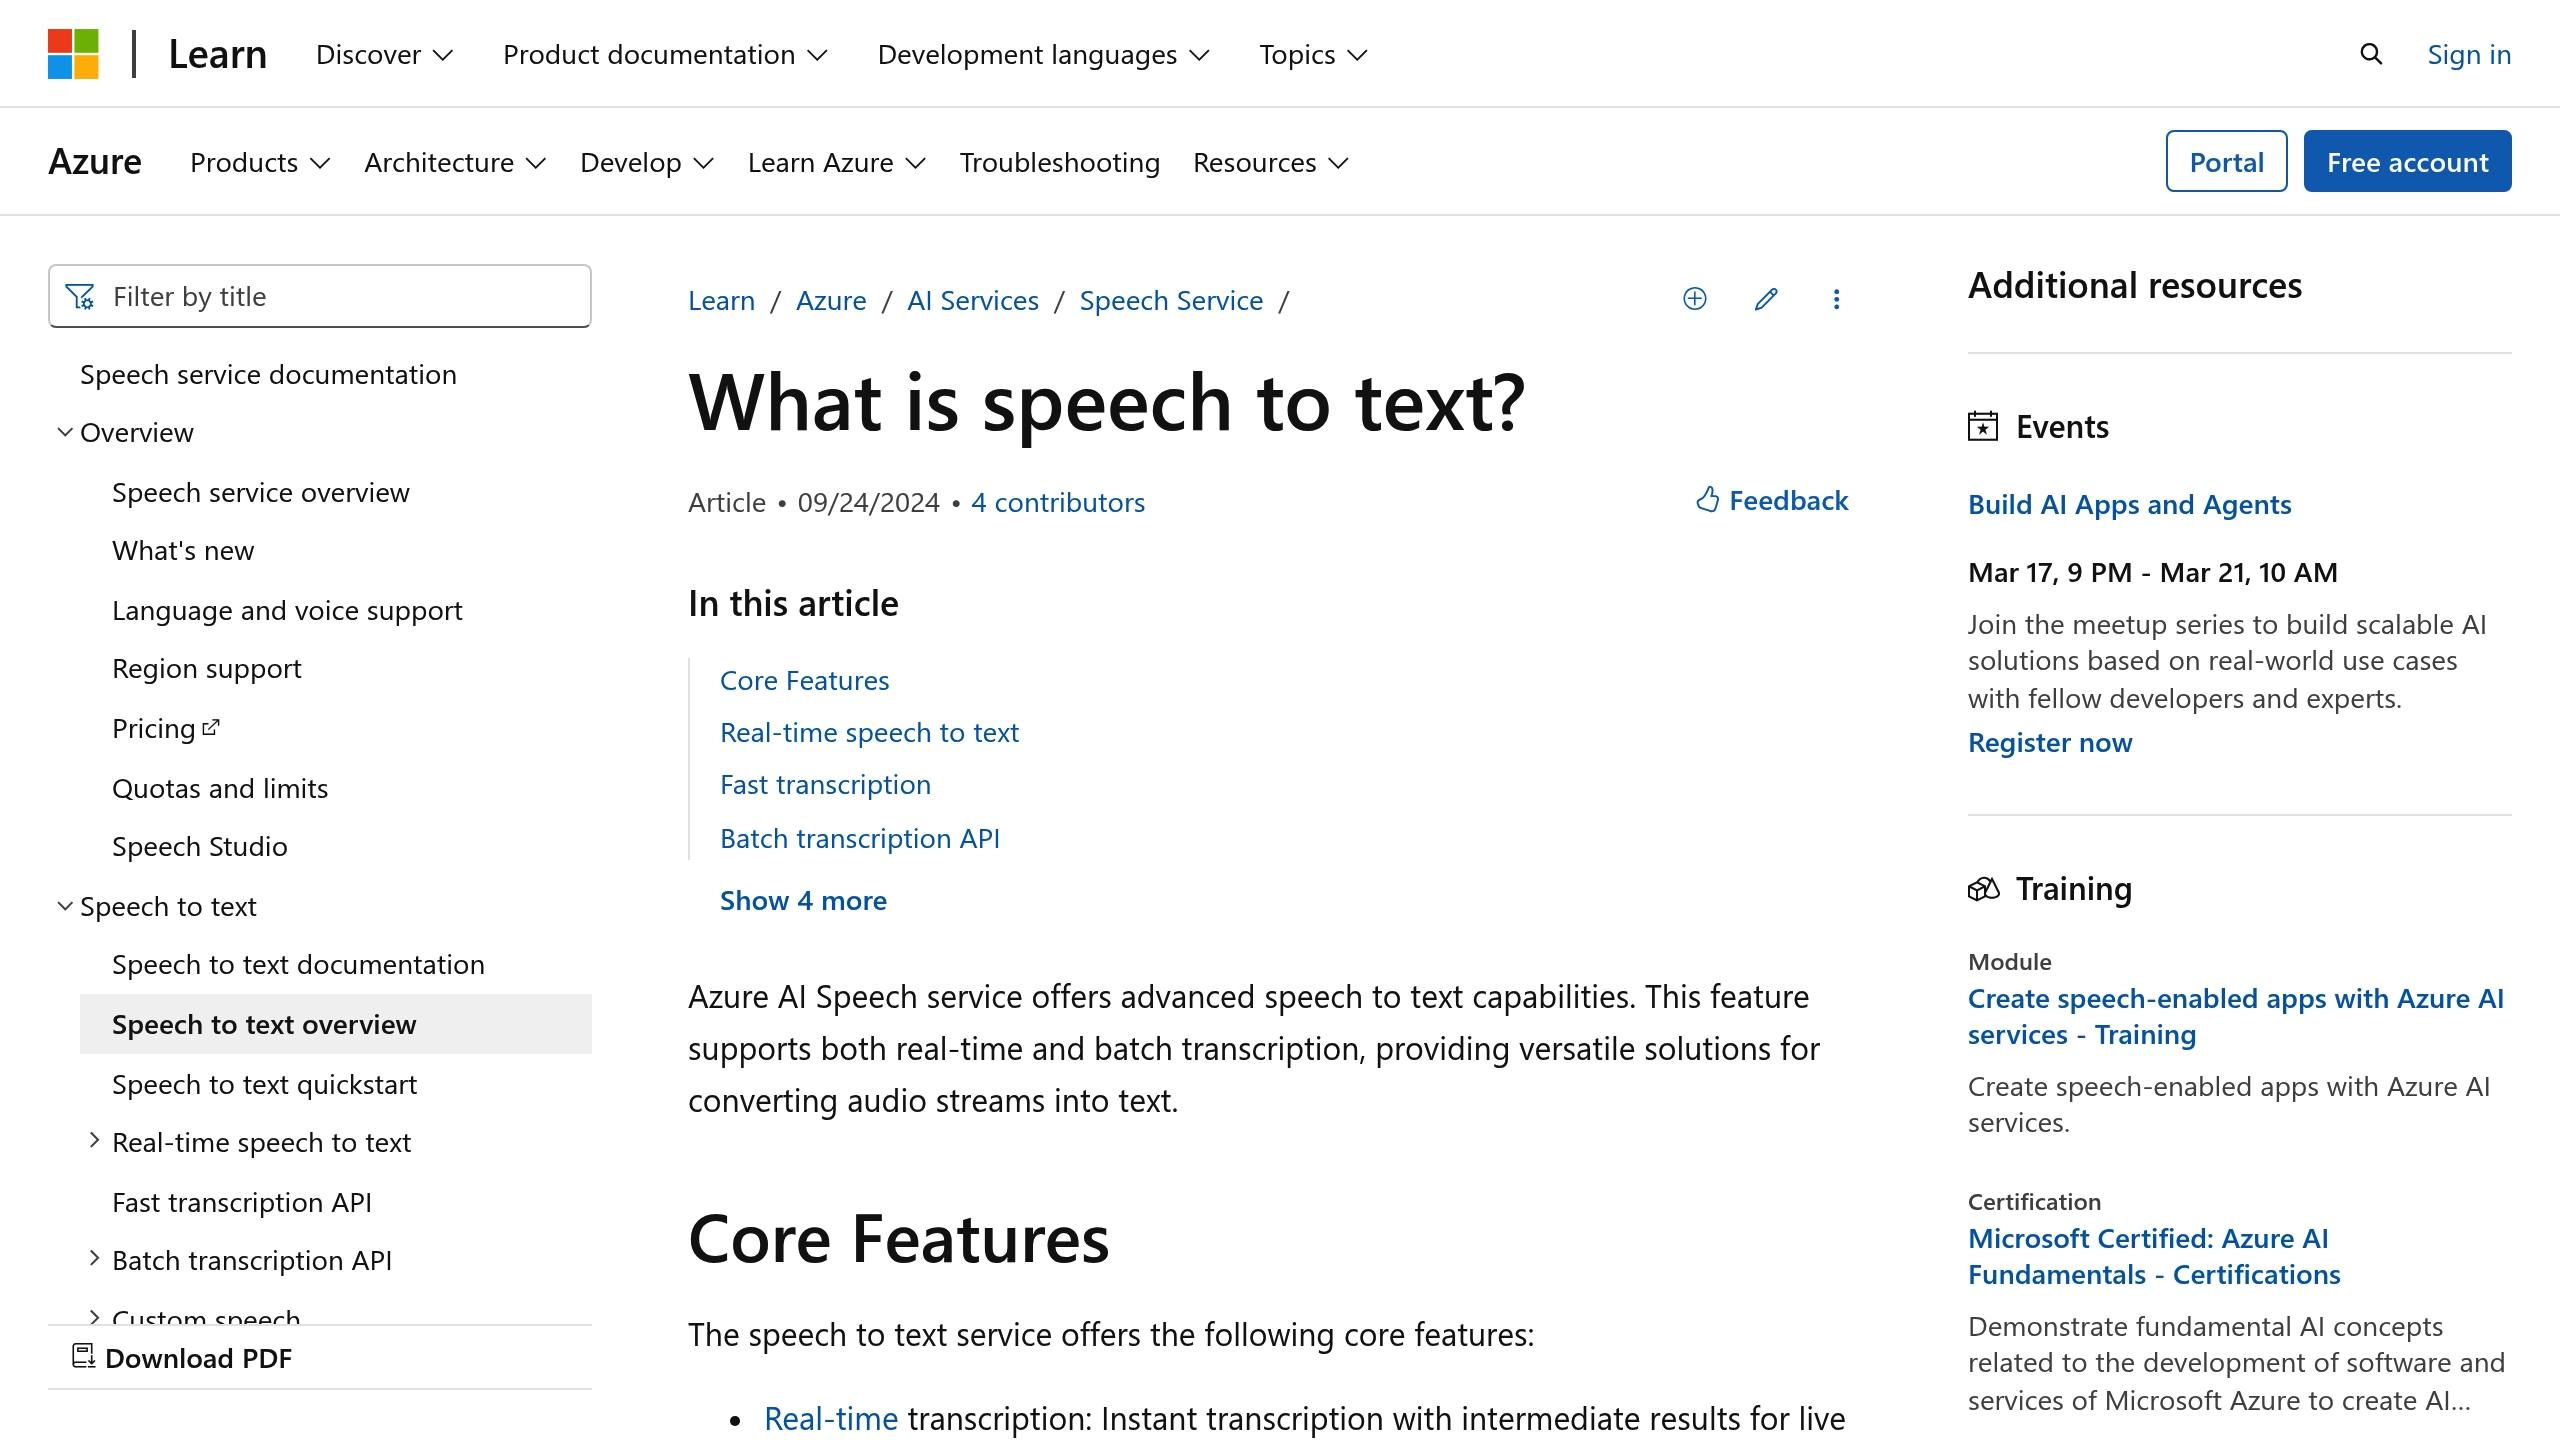Expand the Azure Products menu
This screenshot has width=2560, height=1440.
260,162
